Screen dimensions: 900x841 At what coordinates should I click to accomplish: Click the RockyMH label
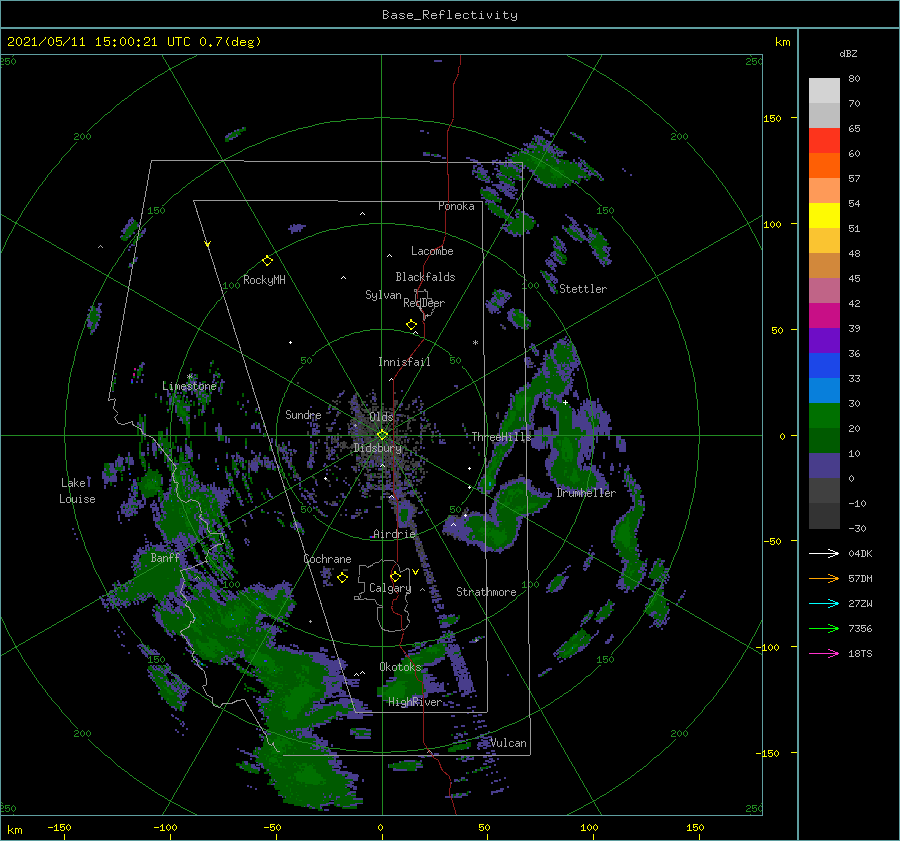coord(264,280)
